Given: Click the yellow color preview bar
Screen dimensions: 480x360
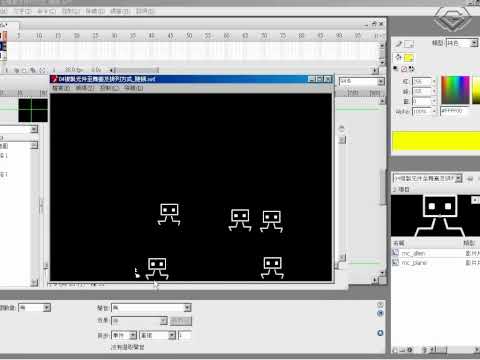Looking at the screenshot, I should click(x=436, y=141).
